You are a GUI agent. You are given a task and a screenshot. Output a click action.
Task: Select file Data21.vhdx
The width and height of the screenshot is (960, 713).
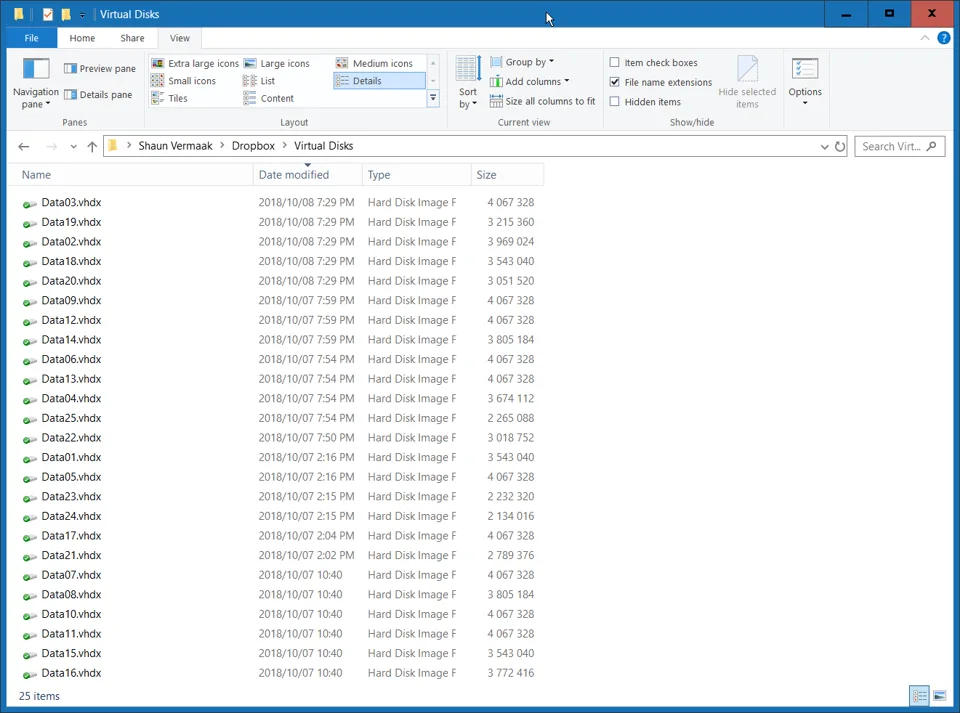71,555
